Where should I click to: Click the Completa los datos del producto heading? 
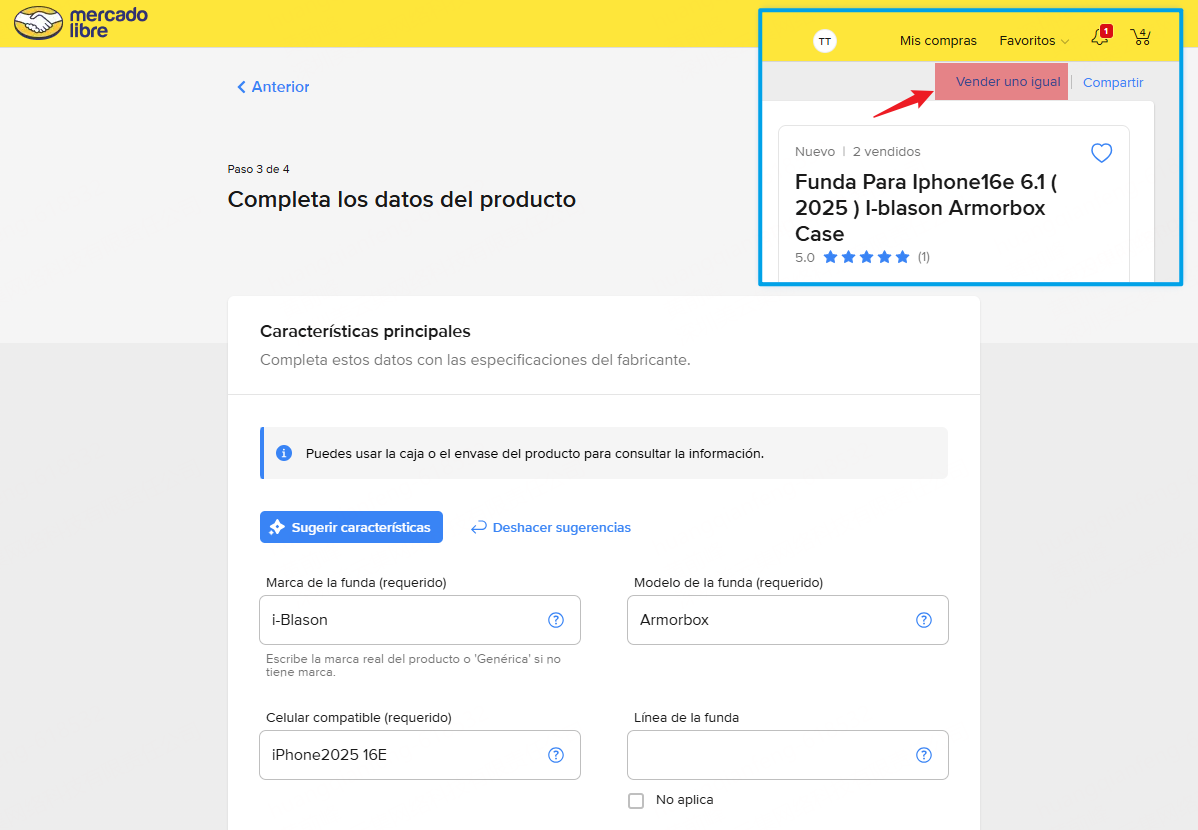[402, 199]
